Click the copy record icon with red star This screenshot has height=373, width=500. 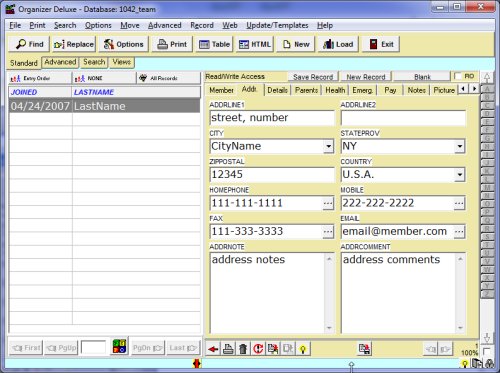(x=273, y=349)
